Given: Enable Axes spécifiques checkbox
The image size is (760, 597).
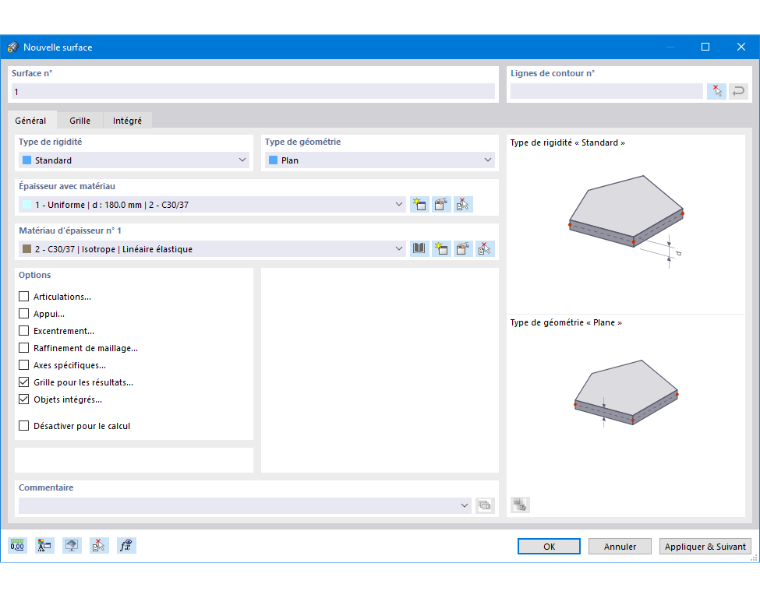Looking at the screenshot, I should coord(24,365).
